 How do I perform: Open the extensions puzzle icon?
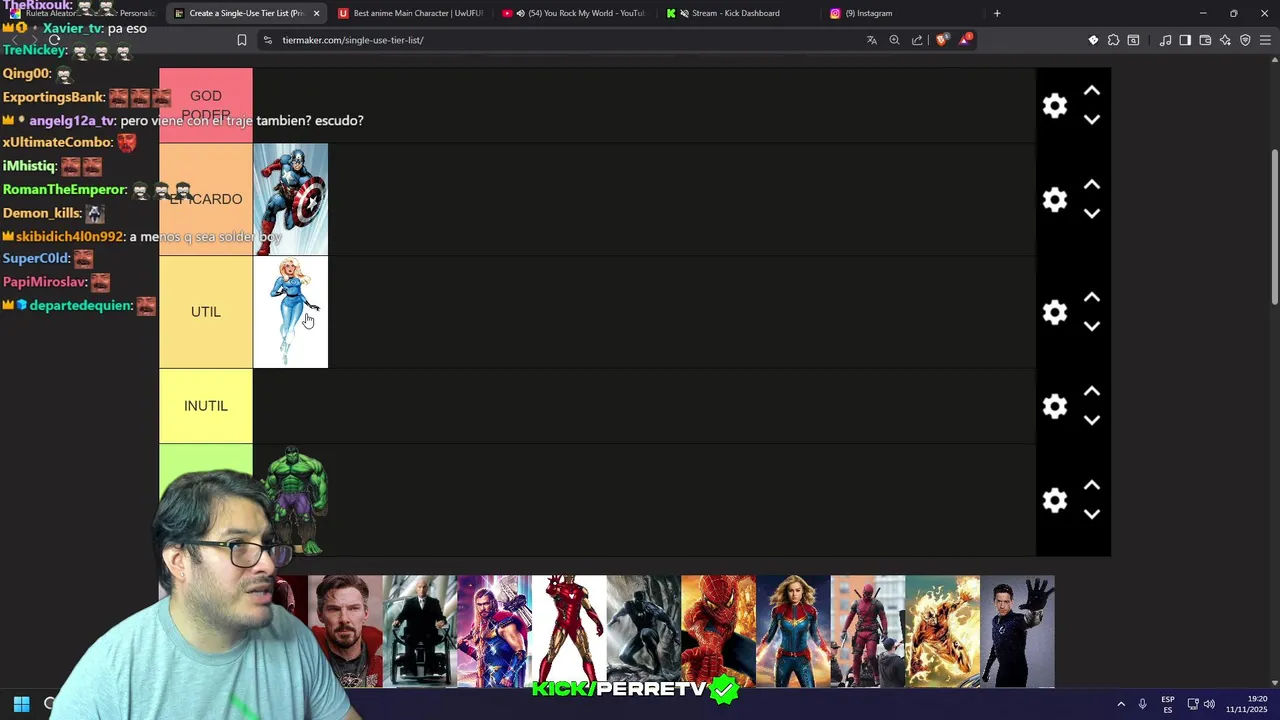click(1113, 40)
